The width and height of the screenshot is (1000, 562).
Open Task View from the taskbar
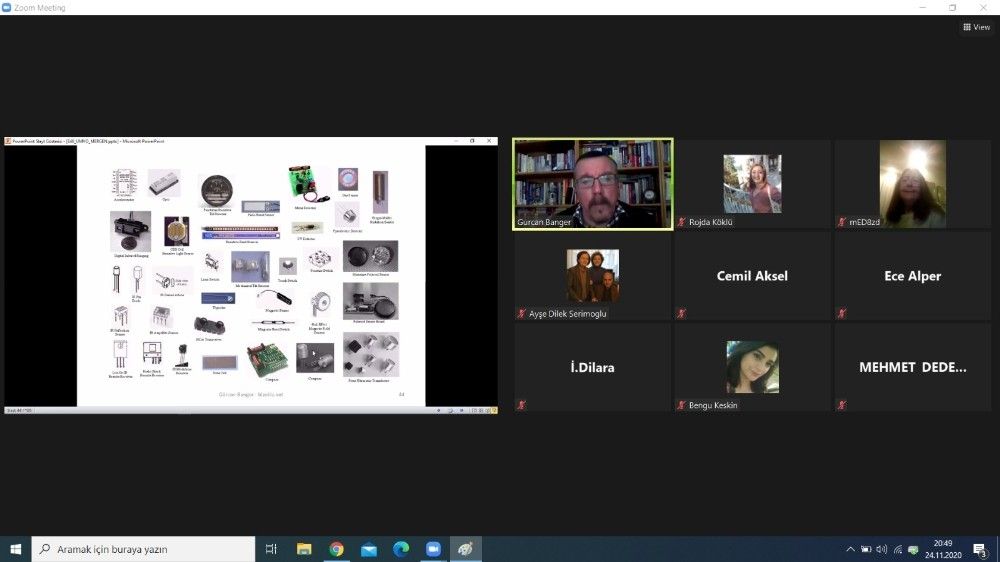(x=271, y=549)
